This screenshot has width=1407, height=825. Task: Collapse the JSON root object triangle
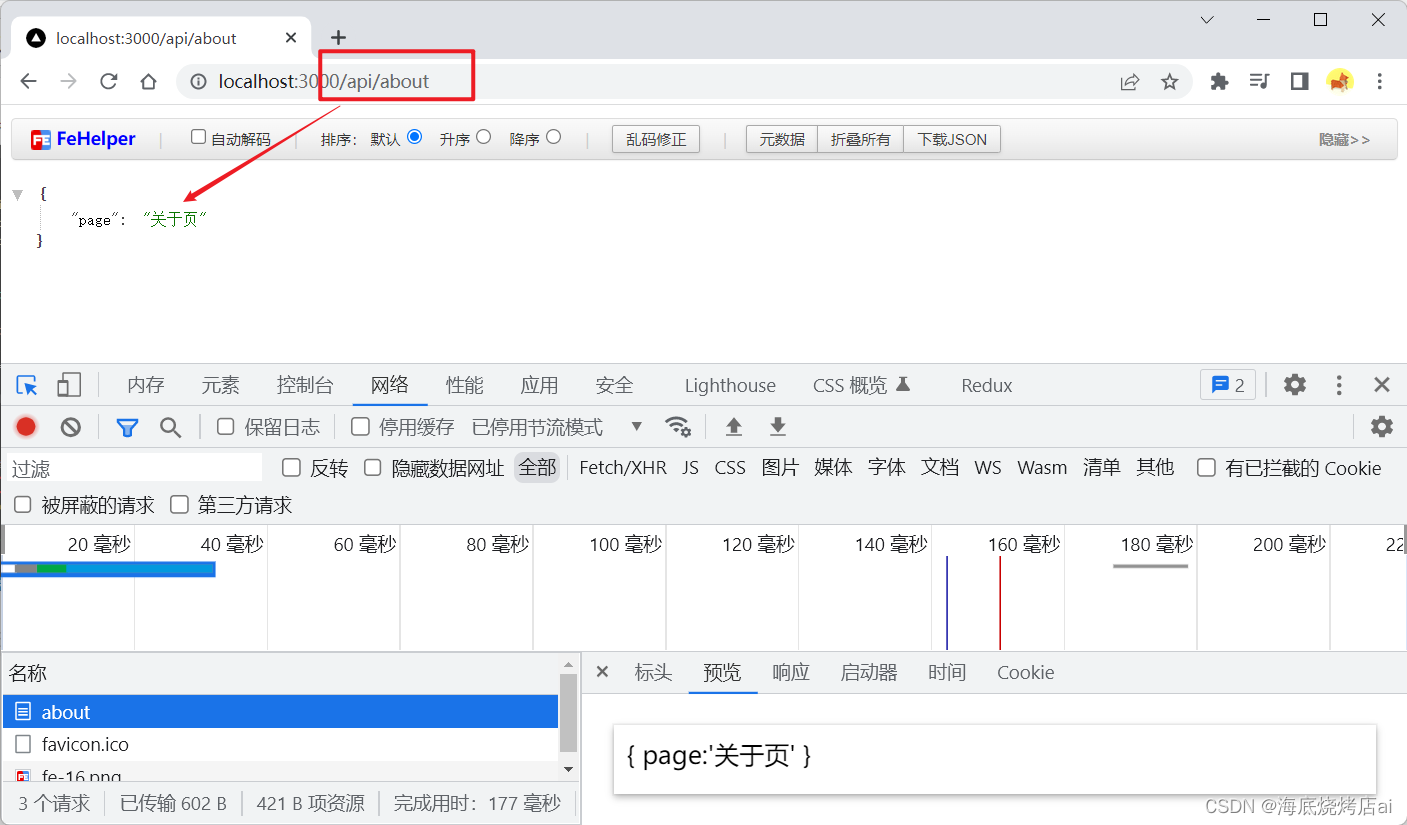click(x=17, y=193)
